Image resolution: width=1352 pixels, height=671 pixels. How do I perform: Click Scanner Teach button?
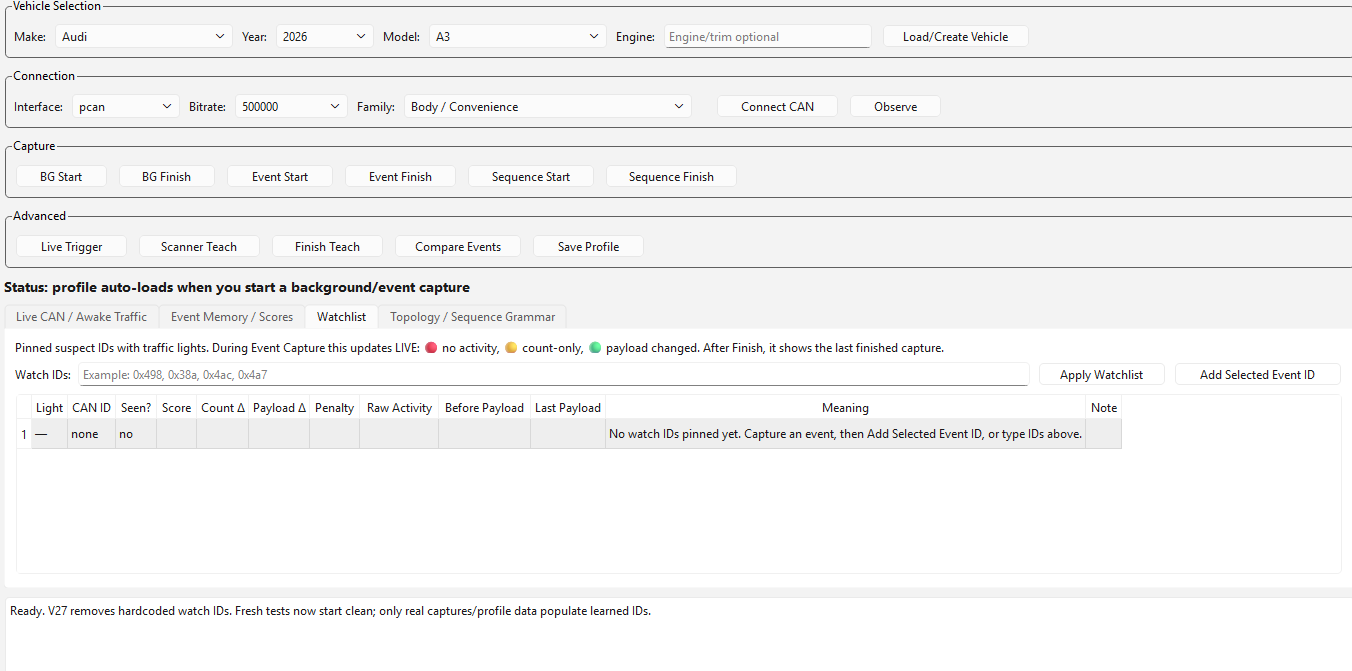tap(199, 247)
